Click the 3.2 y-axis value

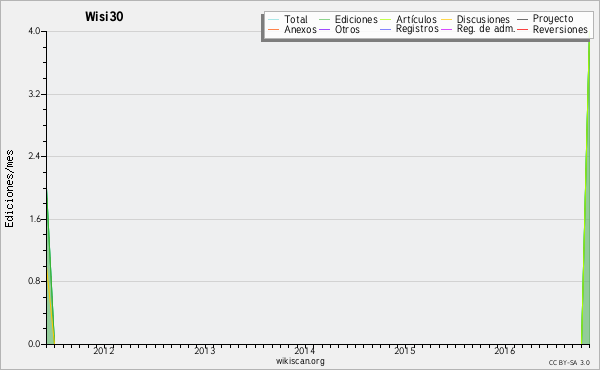tap(34, 94)
